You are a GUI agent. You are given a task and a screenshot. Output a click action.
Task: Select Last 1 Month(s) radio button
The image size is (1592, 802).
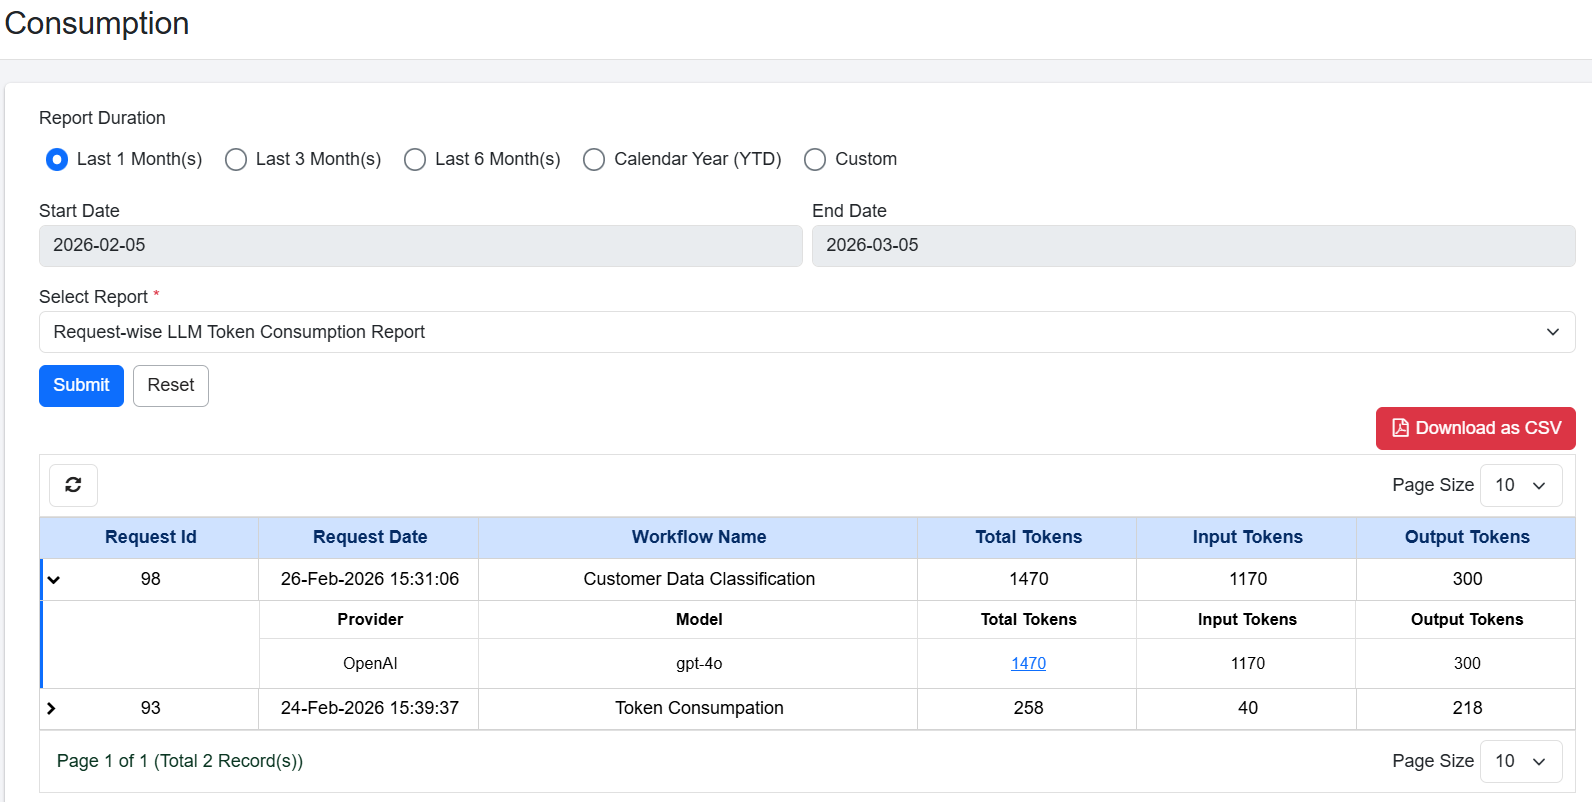point(57,160)
